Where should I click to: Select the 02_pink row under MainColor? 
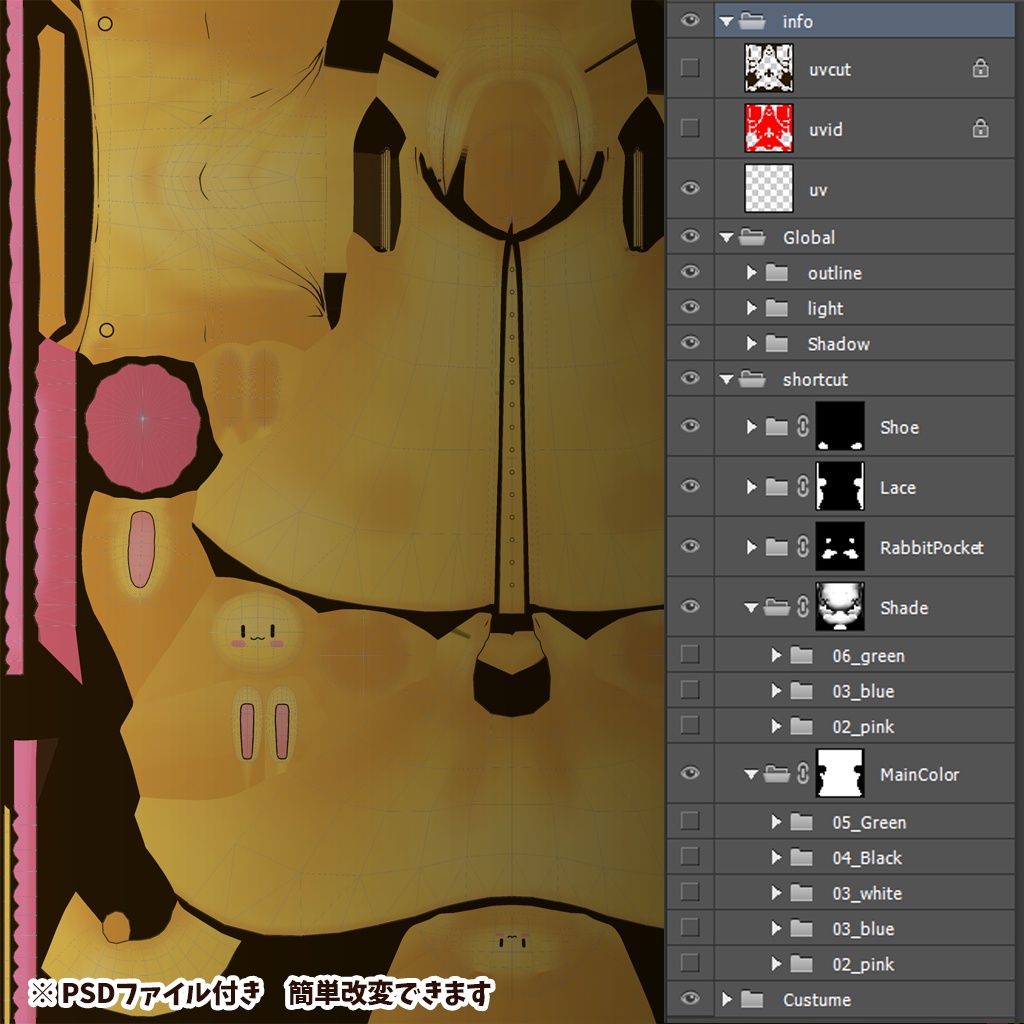(x=863, y=963)
